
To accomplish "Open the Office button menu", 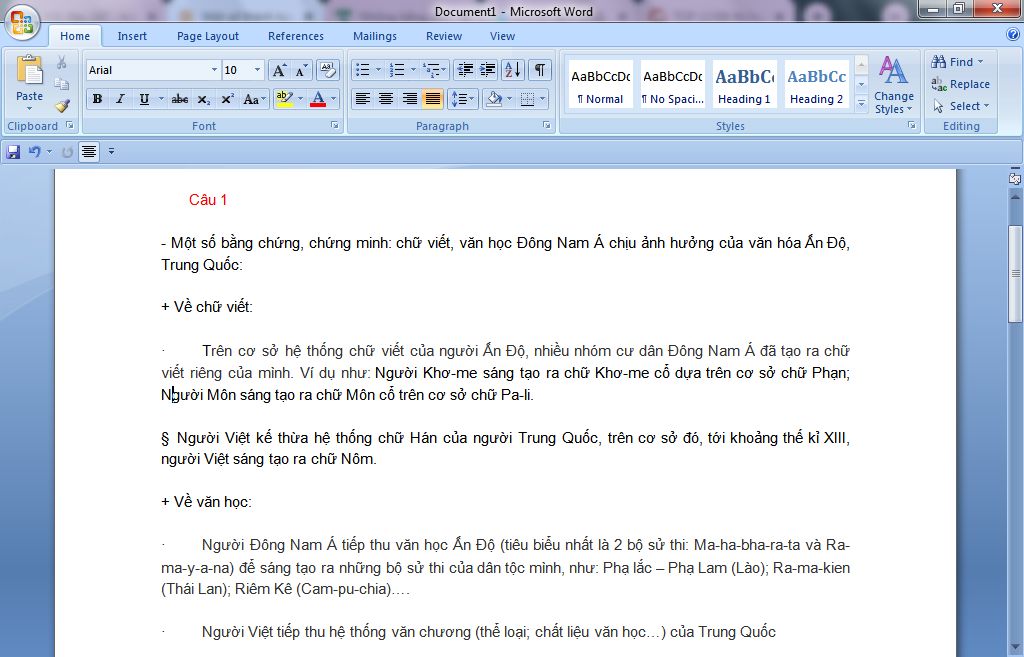I will coord(22,23).
